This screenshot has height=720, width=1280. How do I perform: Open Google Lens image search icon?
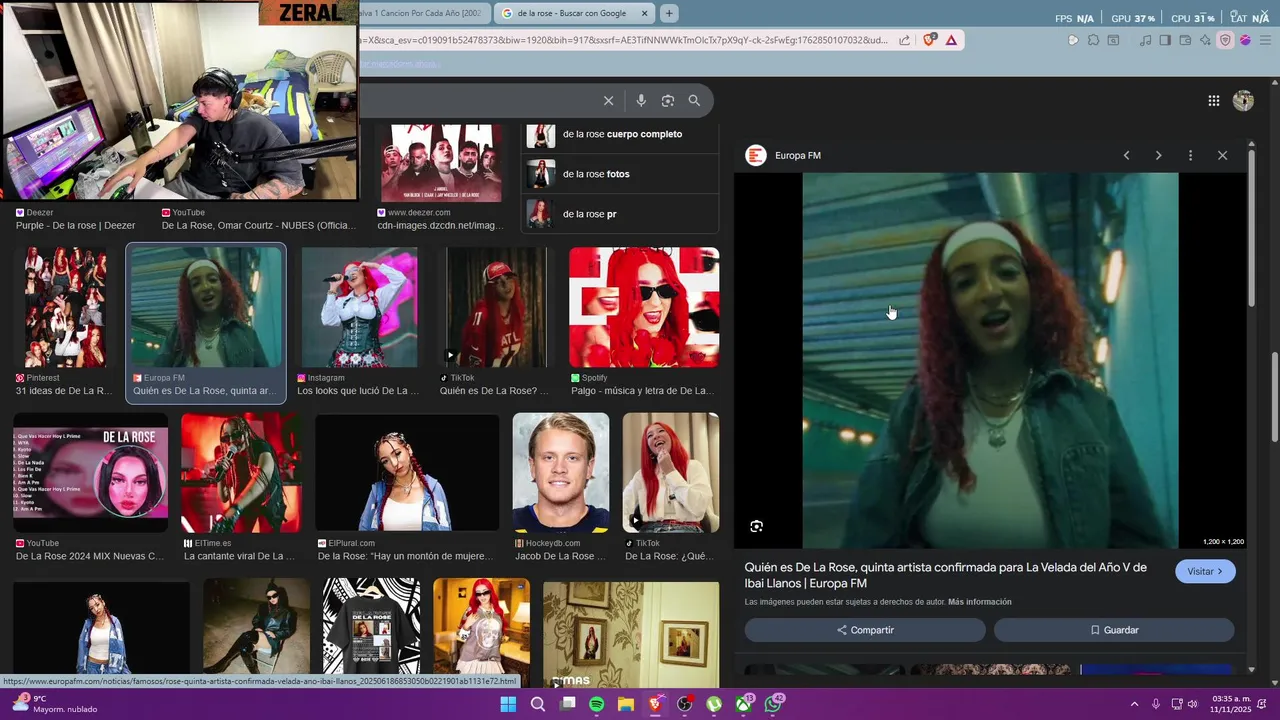[x=668, y=101]
